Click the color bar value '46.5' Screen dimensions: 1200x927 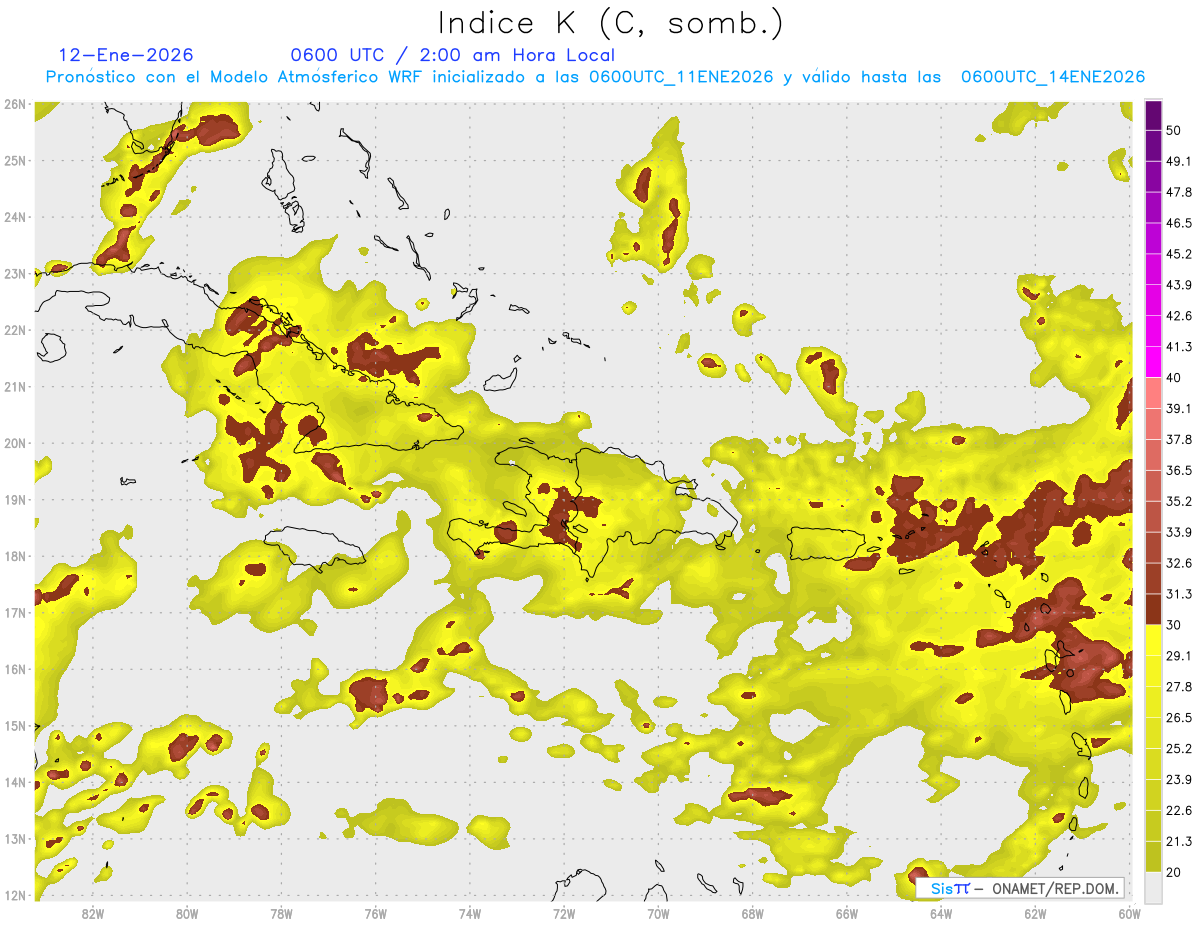click(1178, 223)
